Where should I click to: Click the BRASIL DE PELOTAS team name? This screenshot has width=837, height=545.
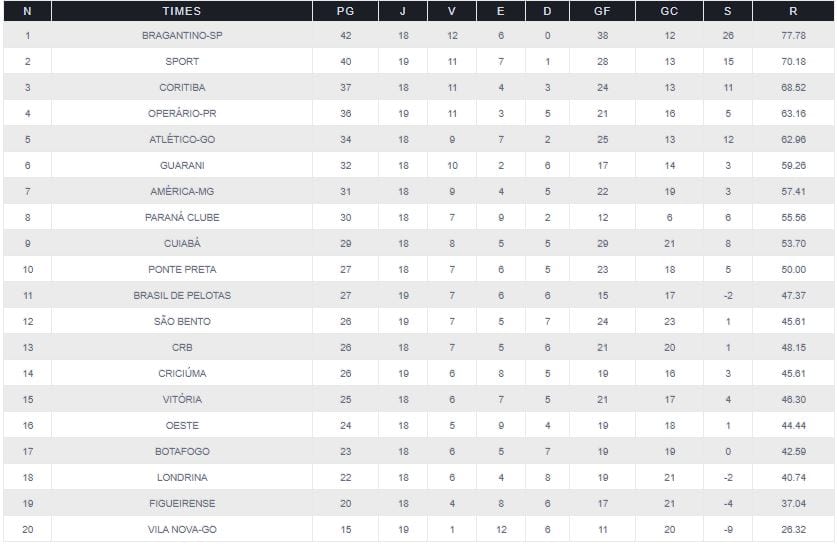pos(181,295)
